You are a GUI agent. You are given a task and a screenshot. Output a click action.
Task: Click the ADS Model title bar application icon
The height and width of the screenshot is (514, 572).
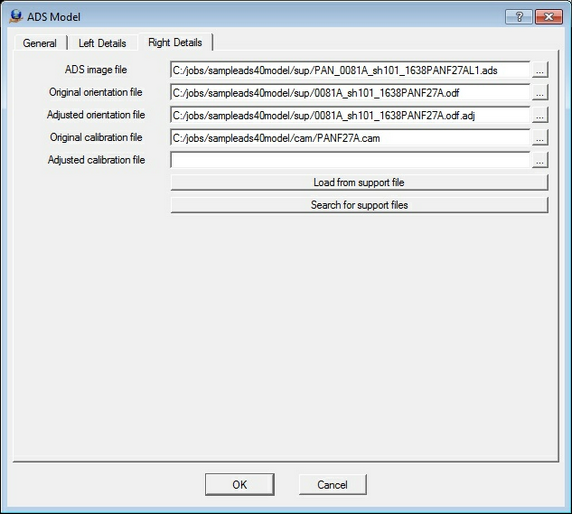pos(16,16)
